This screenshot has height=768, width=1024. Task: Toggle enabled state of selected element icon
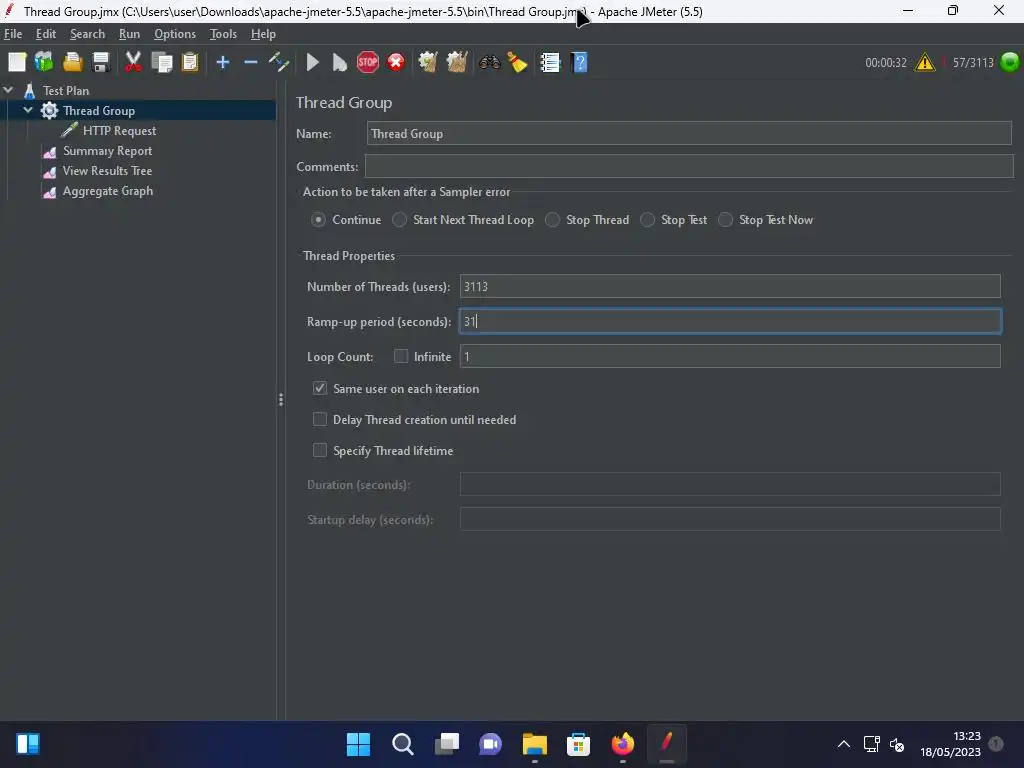tap(279, 62)
